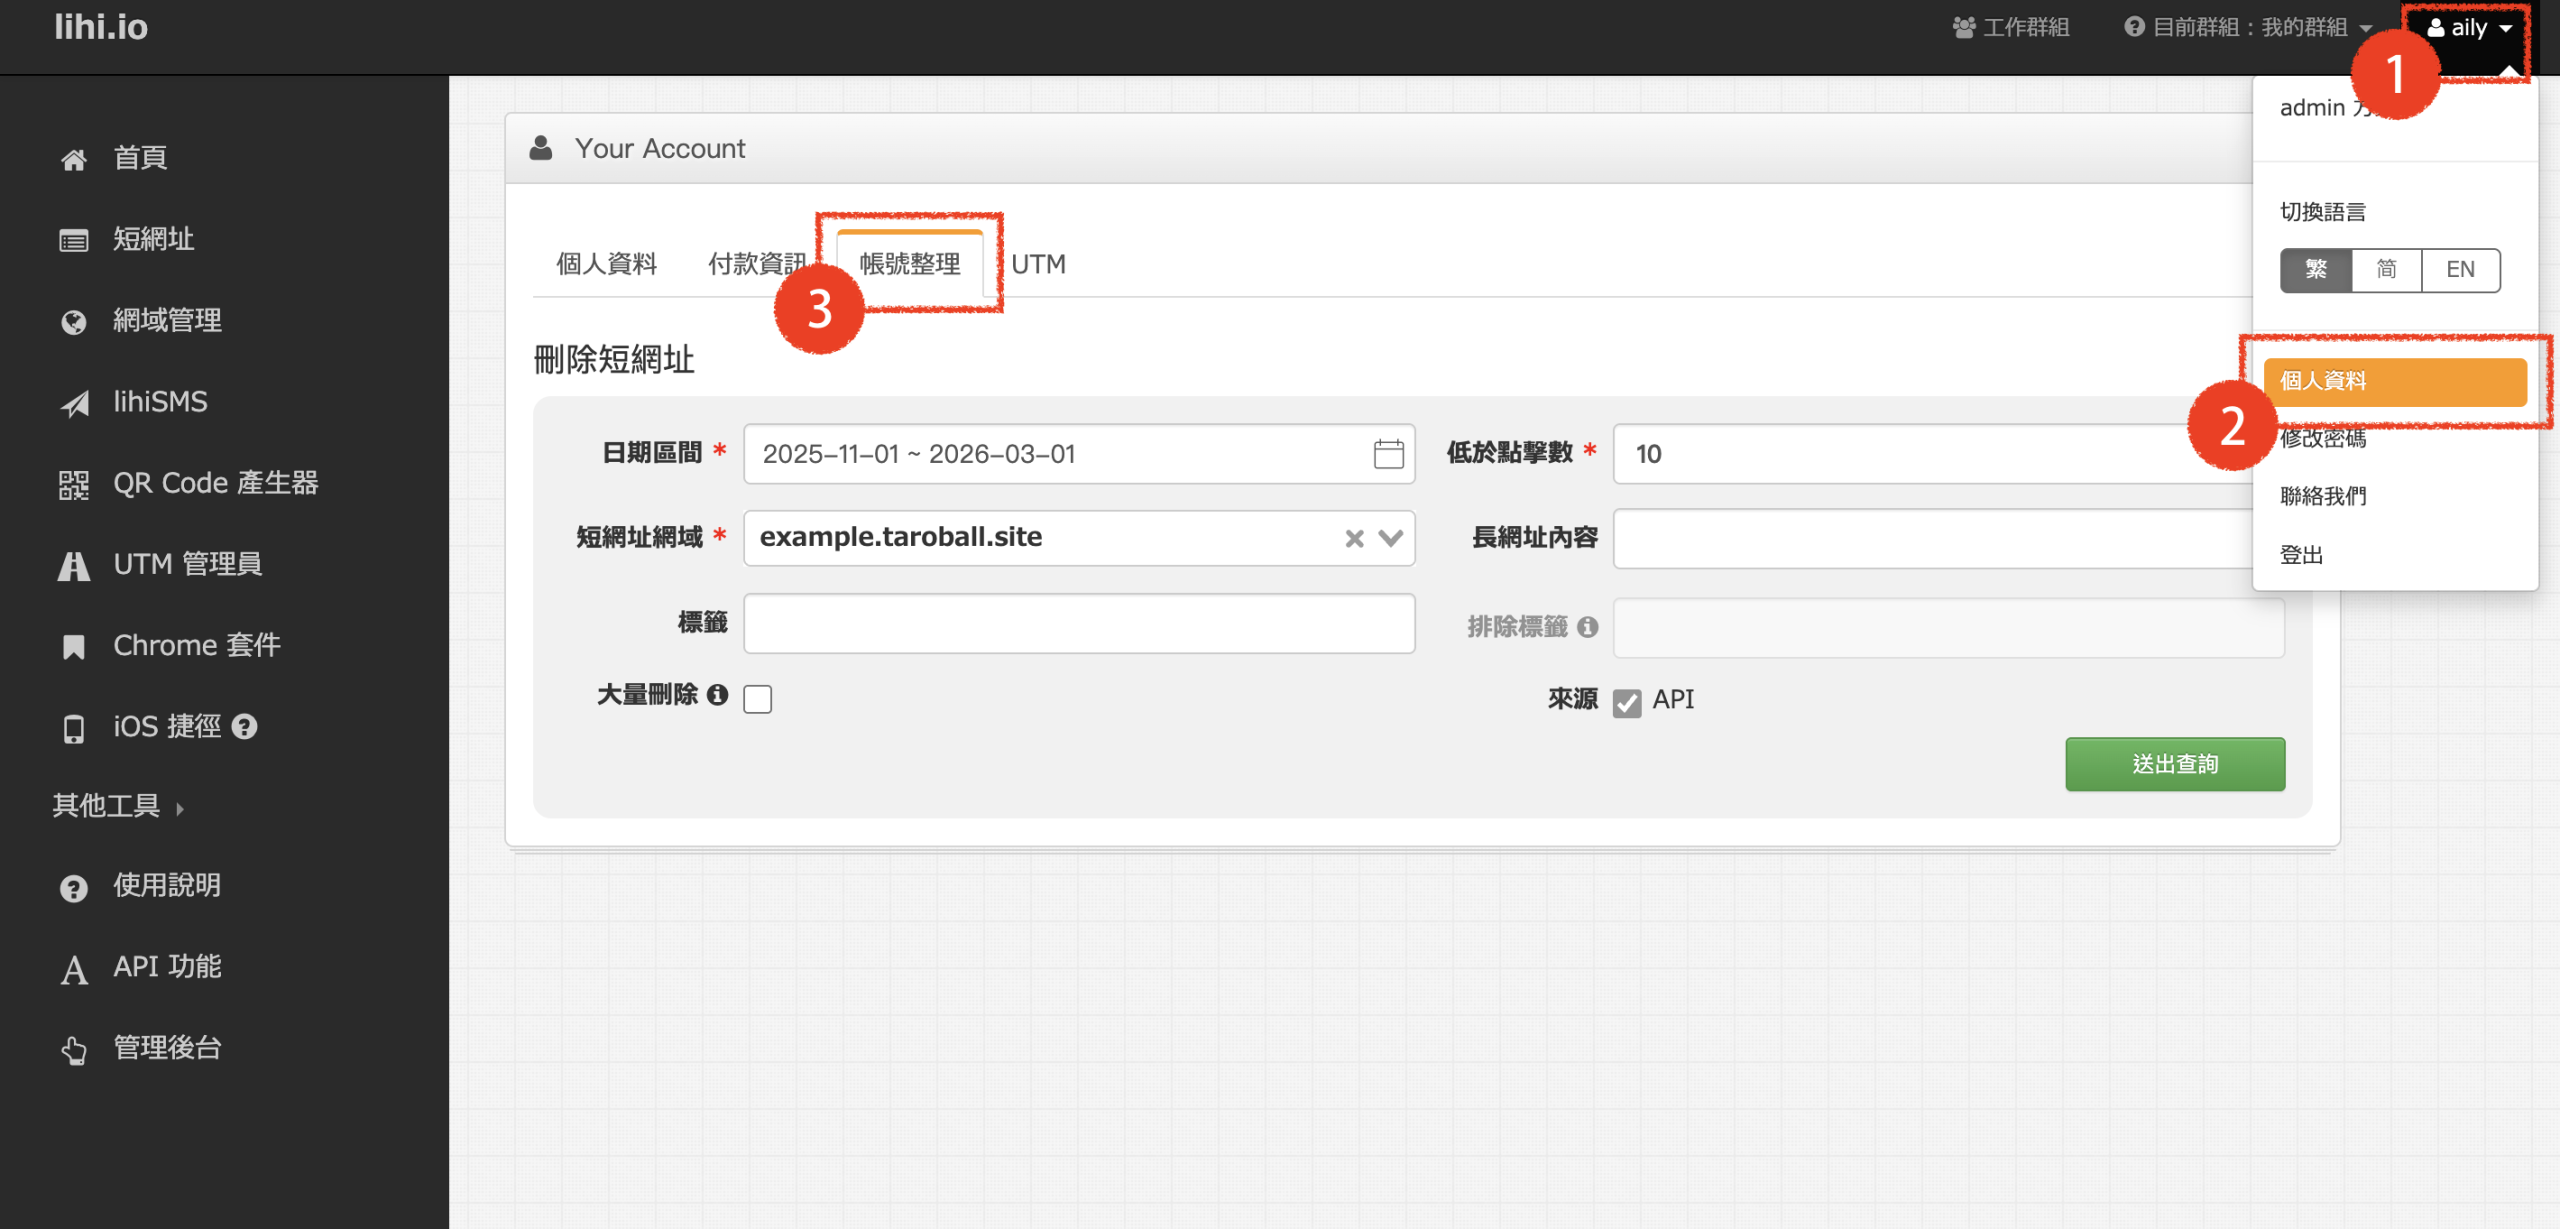Uncheck the API source checkbox
2560x1229 pixels.
(x=1626, y=702)
